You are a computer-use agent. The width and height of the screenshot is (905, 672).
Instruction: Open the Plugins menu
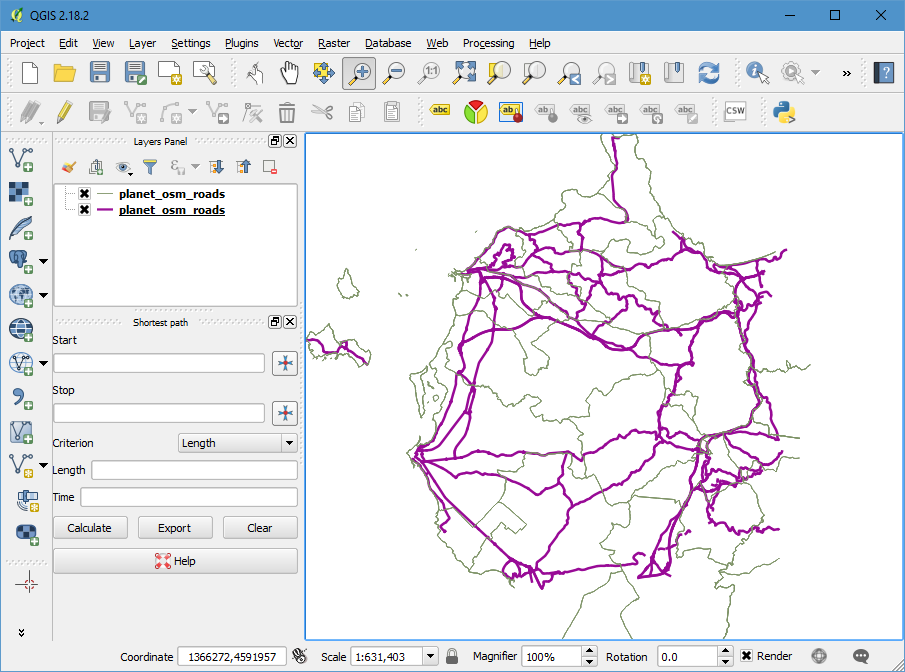click(x=242, y=43)
